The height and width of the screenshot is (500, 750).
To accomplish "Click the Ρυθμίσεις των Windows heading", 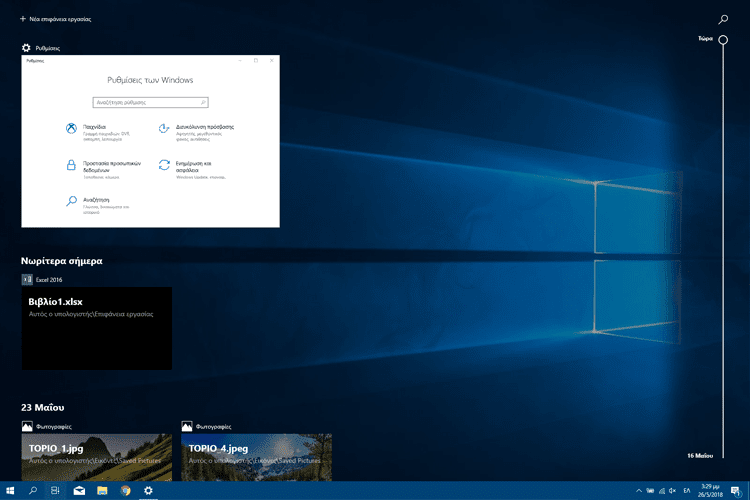I will (150, 80).
